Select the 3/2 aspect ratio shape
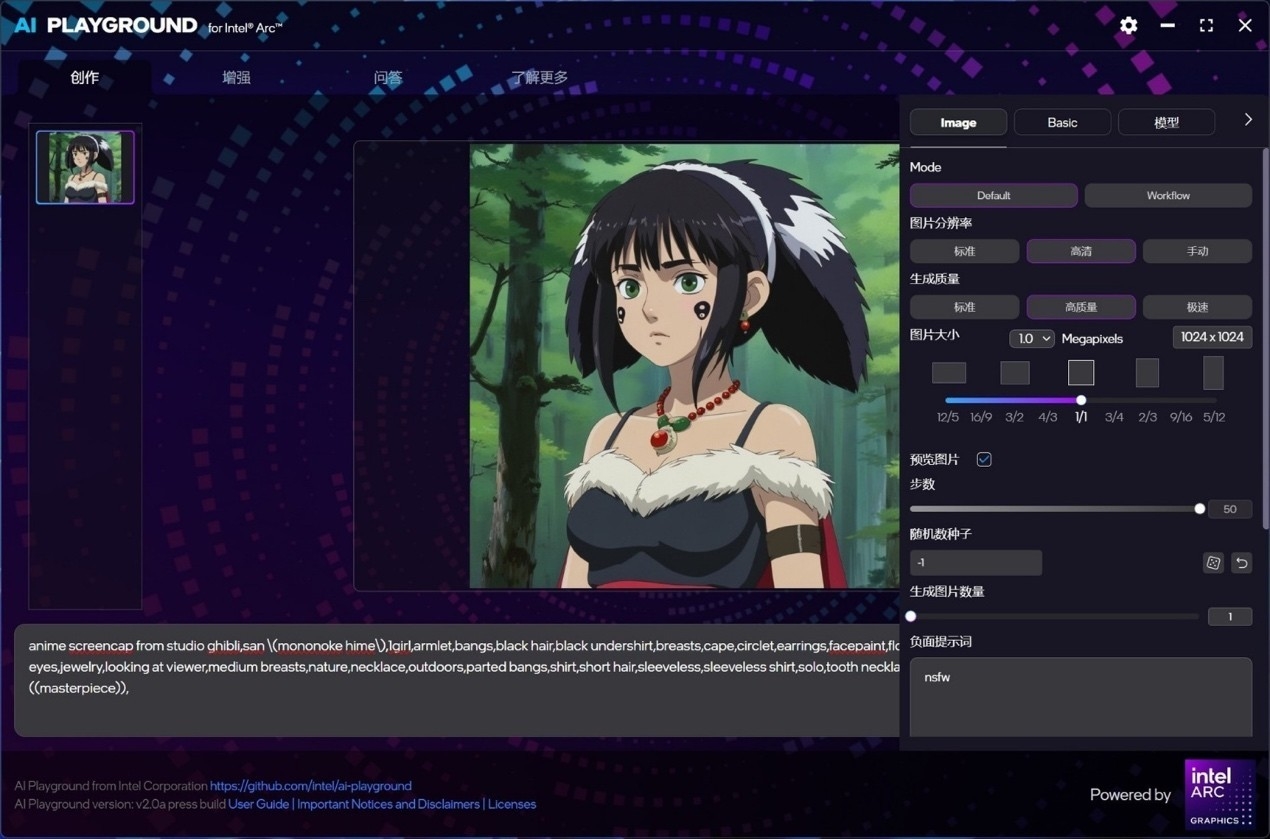Screen dimensions: 1270x839 [x=1014, y=373]
